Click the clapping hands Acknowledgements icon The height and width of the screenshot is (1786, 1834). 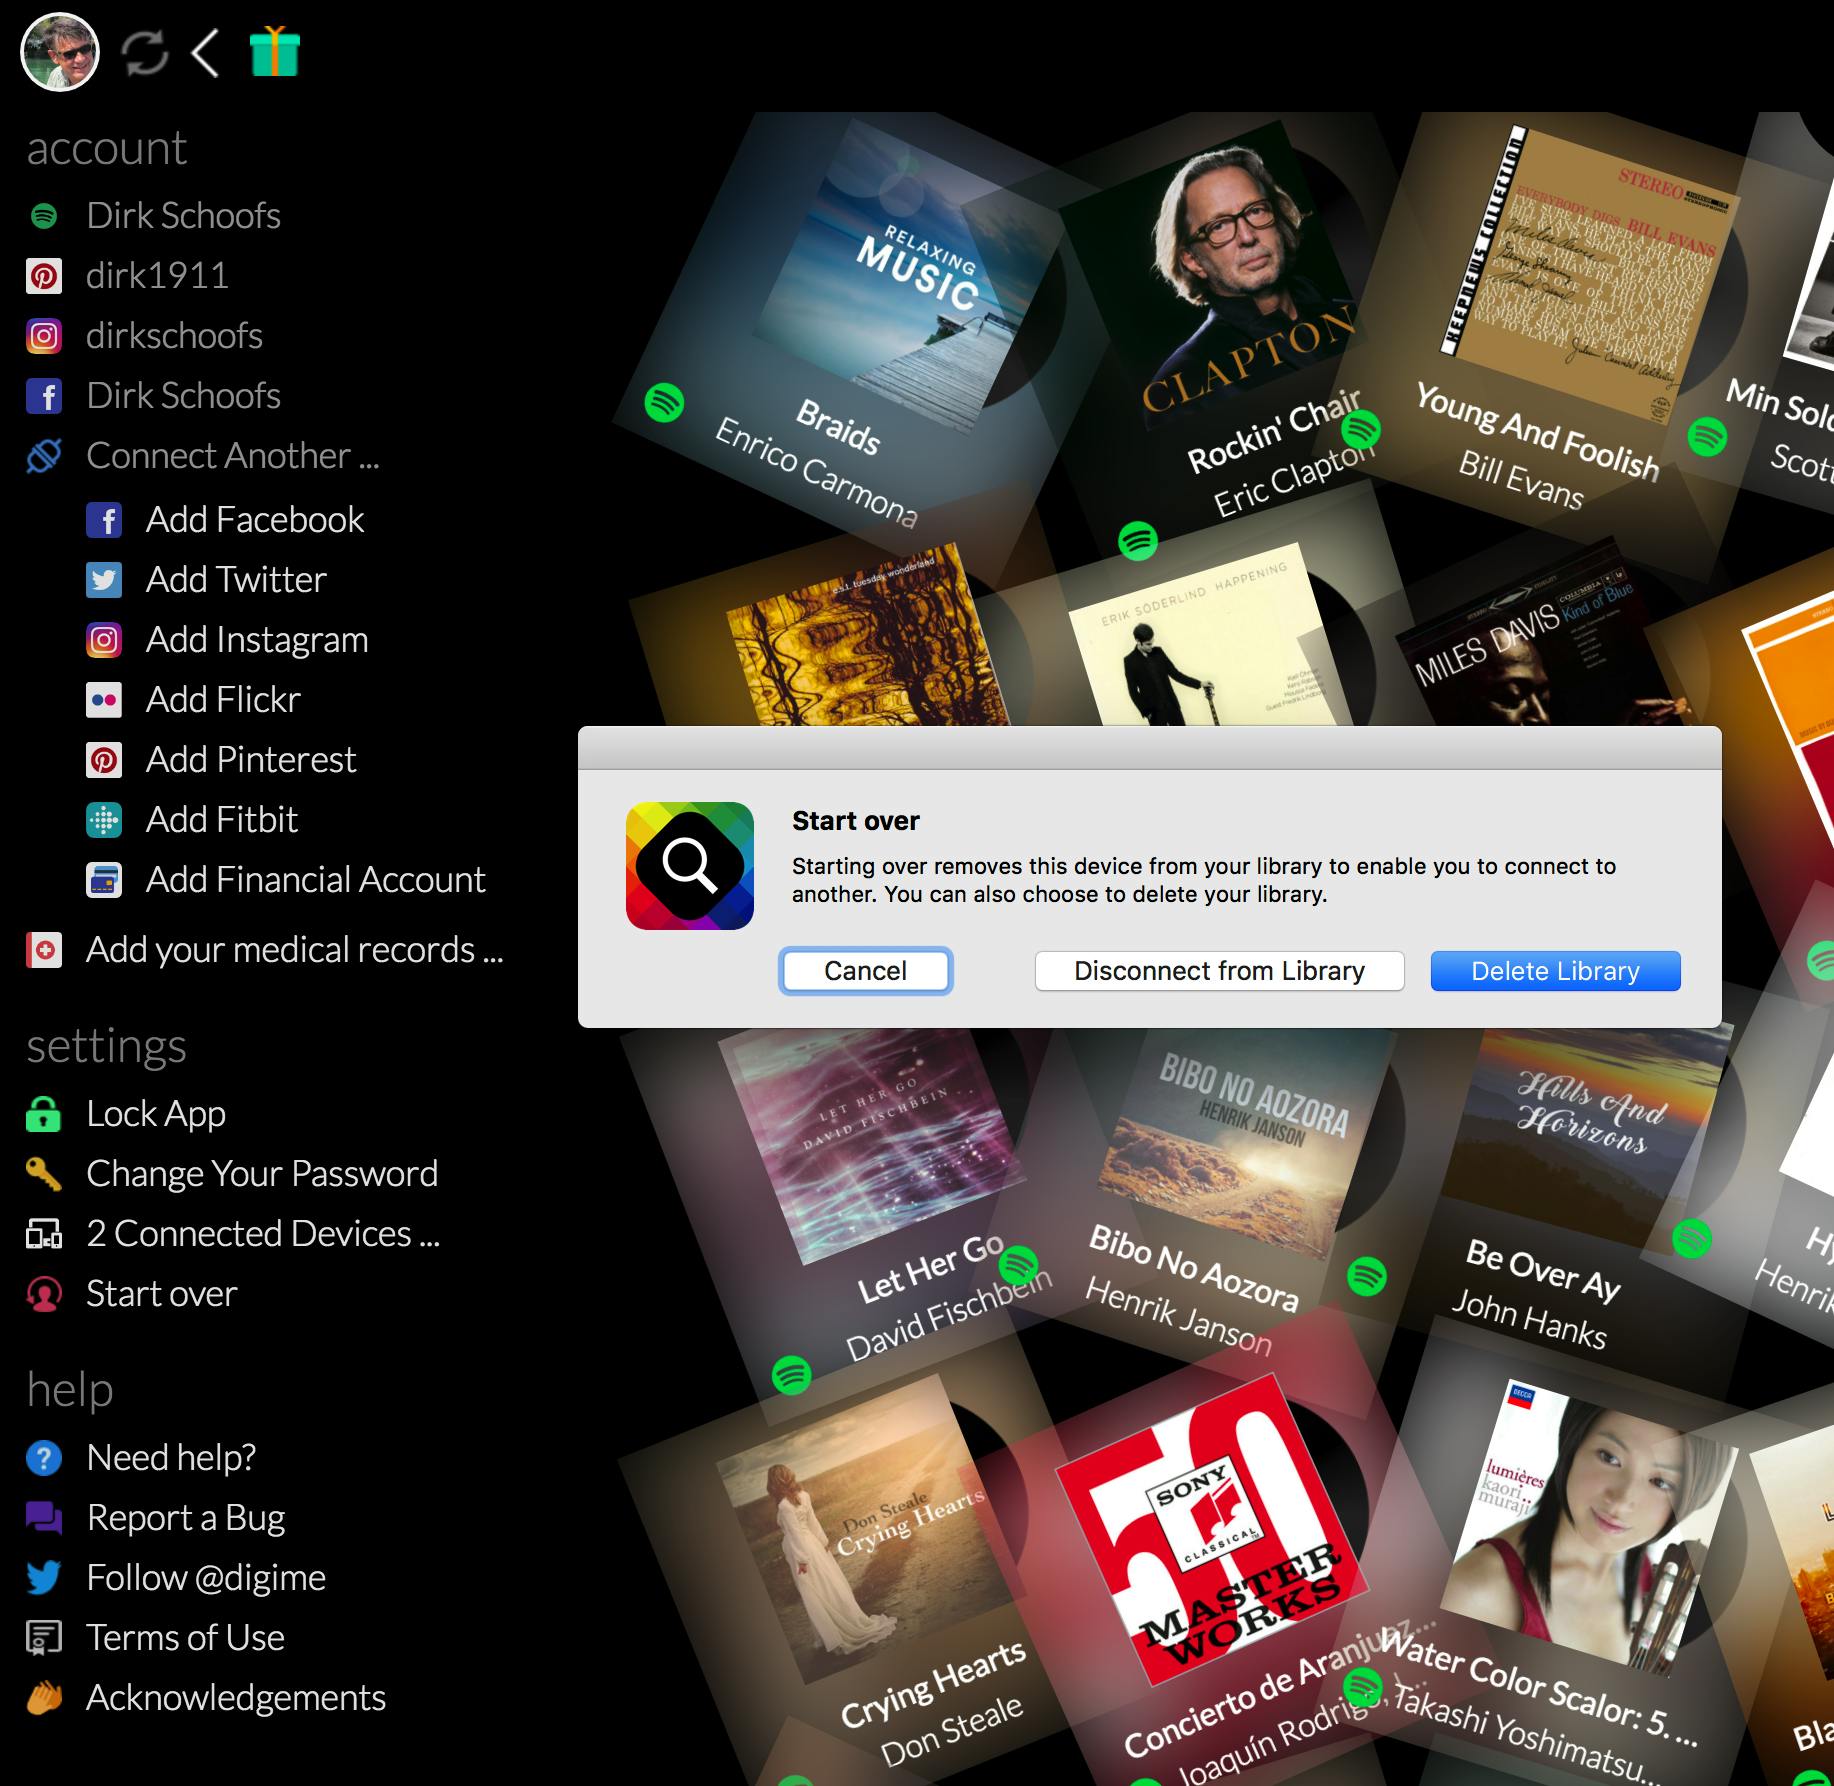pyautogui.click(x=44, y=1698)
